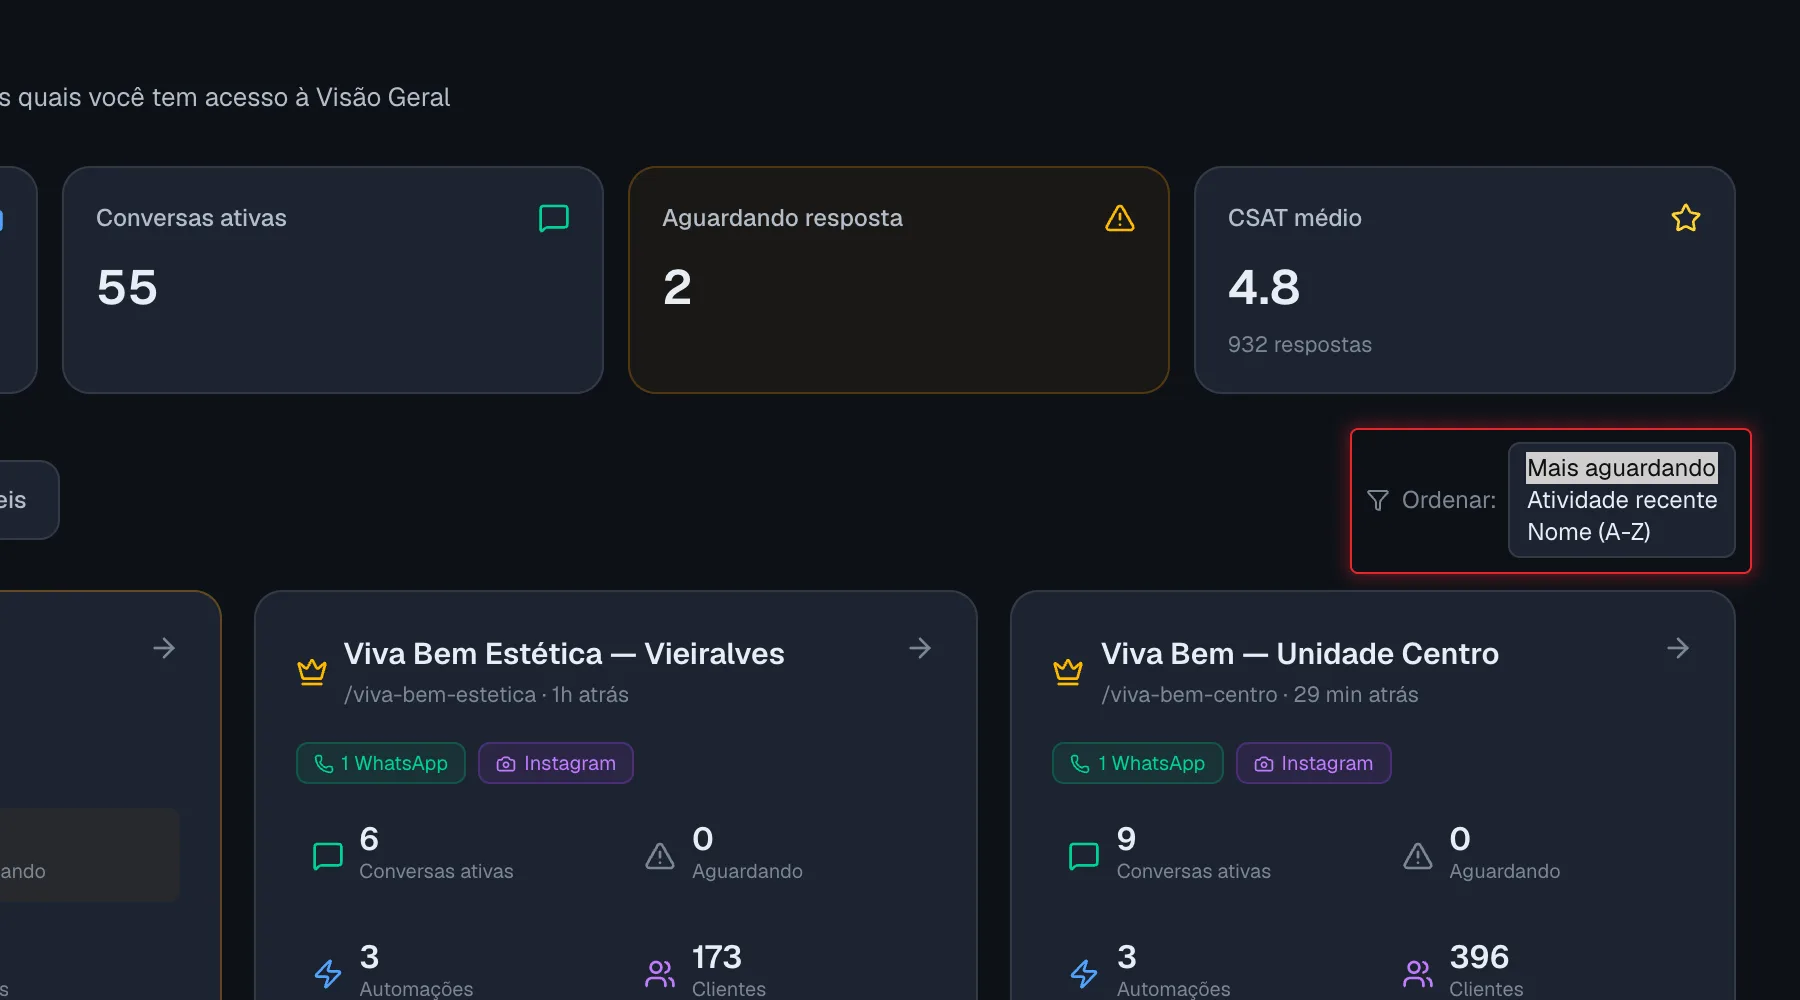The width and height of the screenshot is (1800, 1000).
Task: Open Viva Bem — Unidade Centro via arrow icon
Action: [1678, 648]
